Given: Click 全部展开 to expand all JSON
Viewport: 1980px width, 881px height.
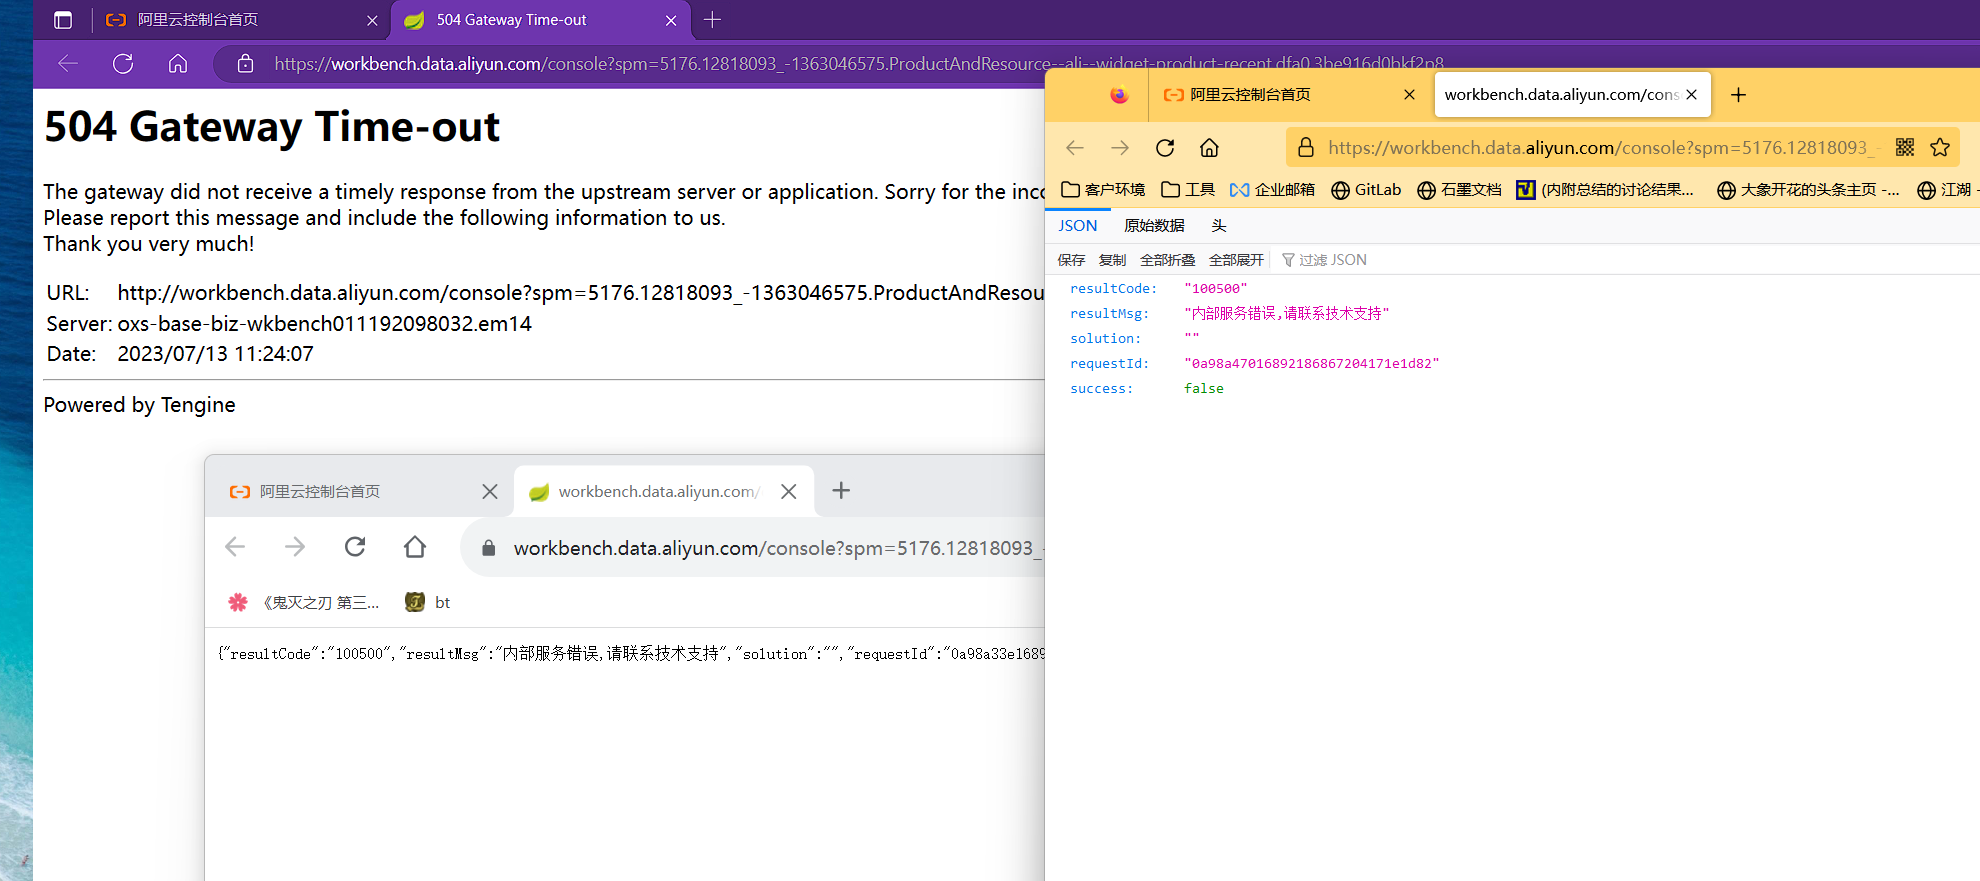Looking at the screenshot, I should click(x=1236, y=260).
